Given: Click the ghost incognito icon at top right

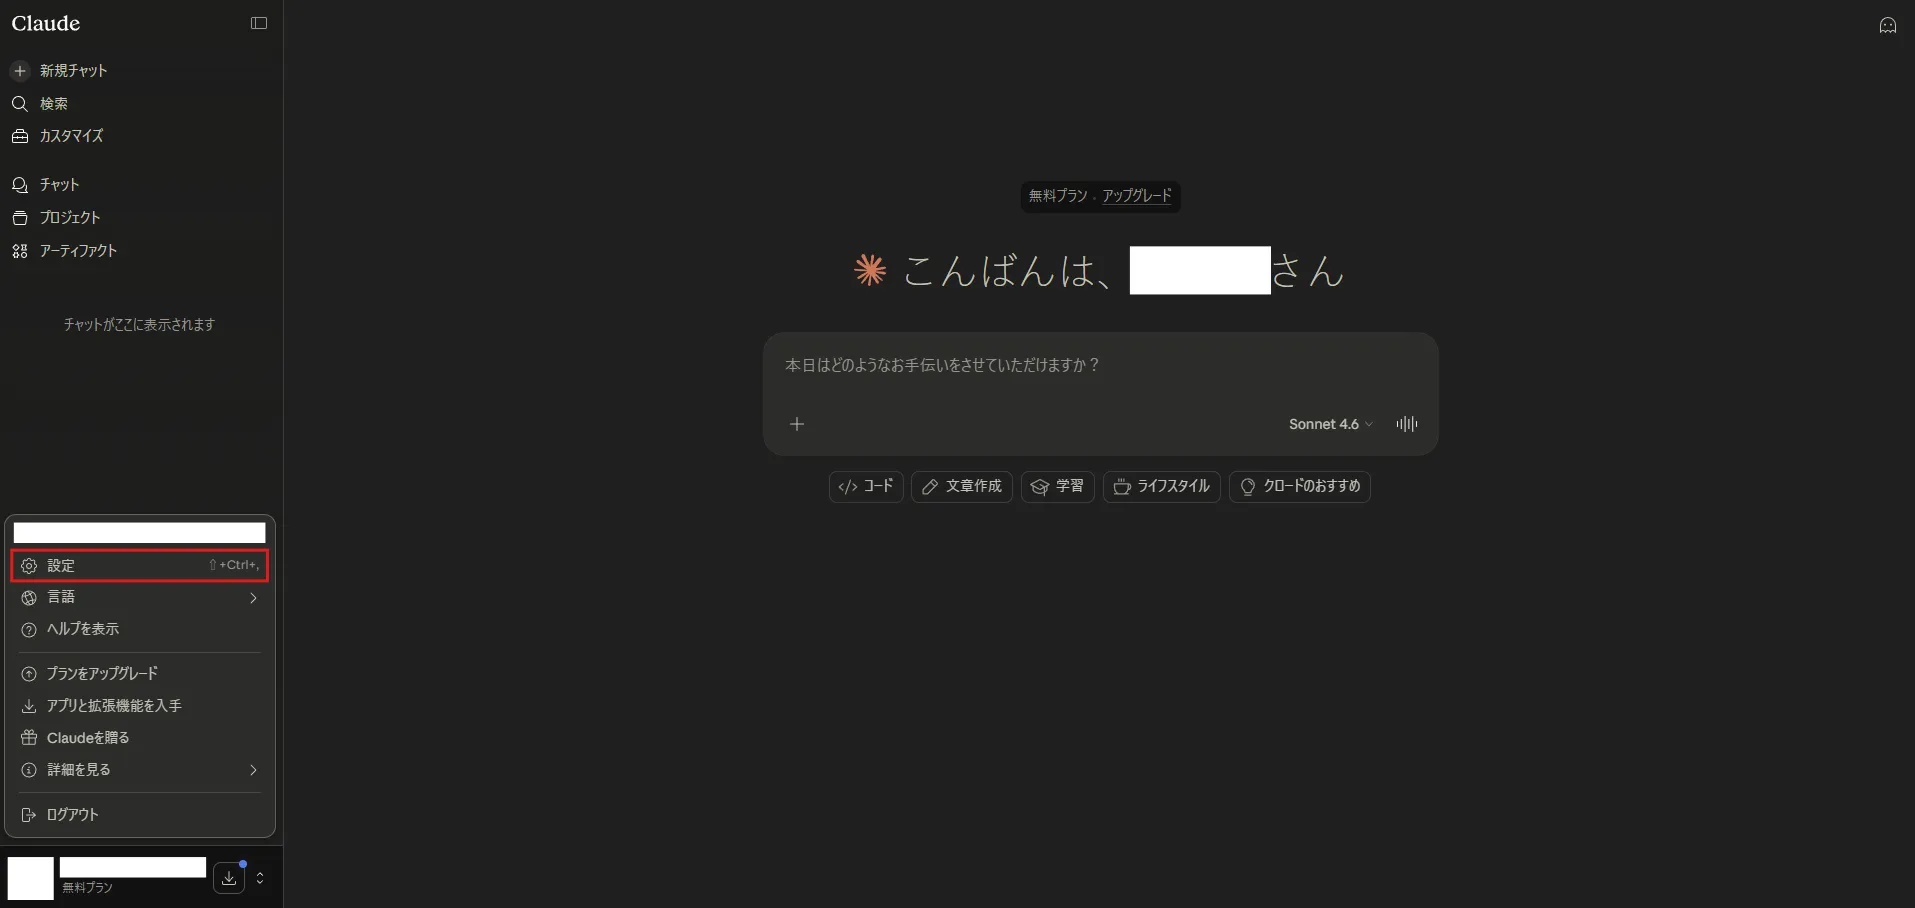Looking at the screenshot, I should coord(1887,25).
